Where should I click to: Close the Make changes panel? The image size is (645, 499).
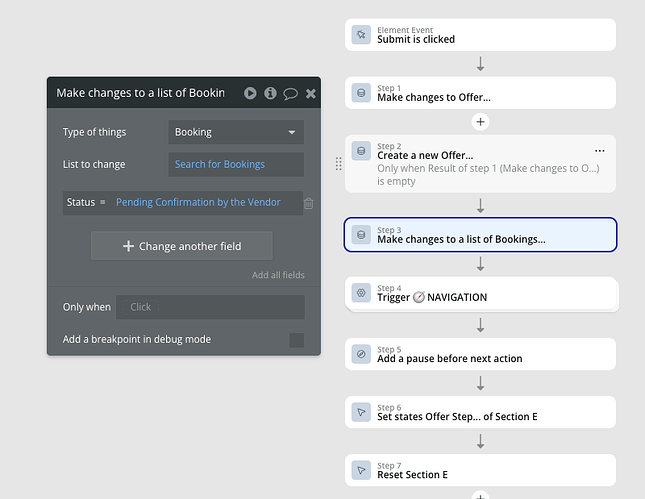click(x=310, y=93)
